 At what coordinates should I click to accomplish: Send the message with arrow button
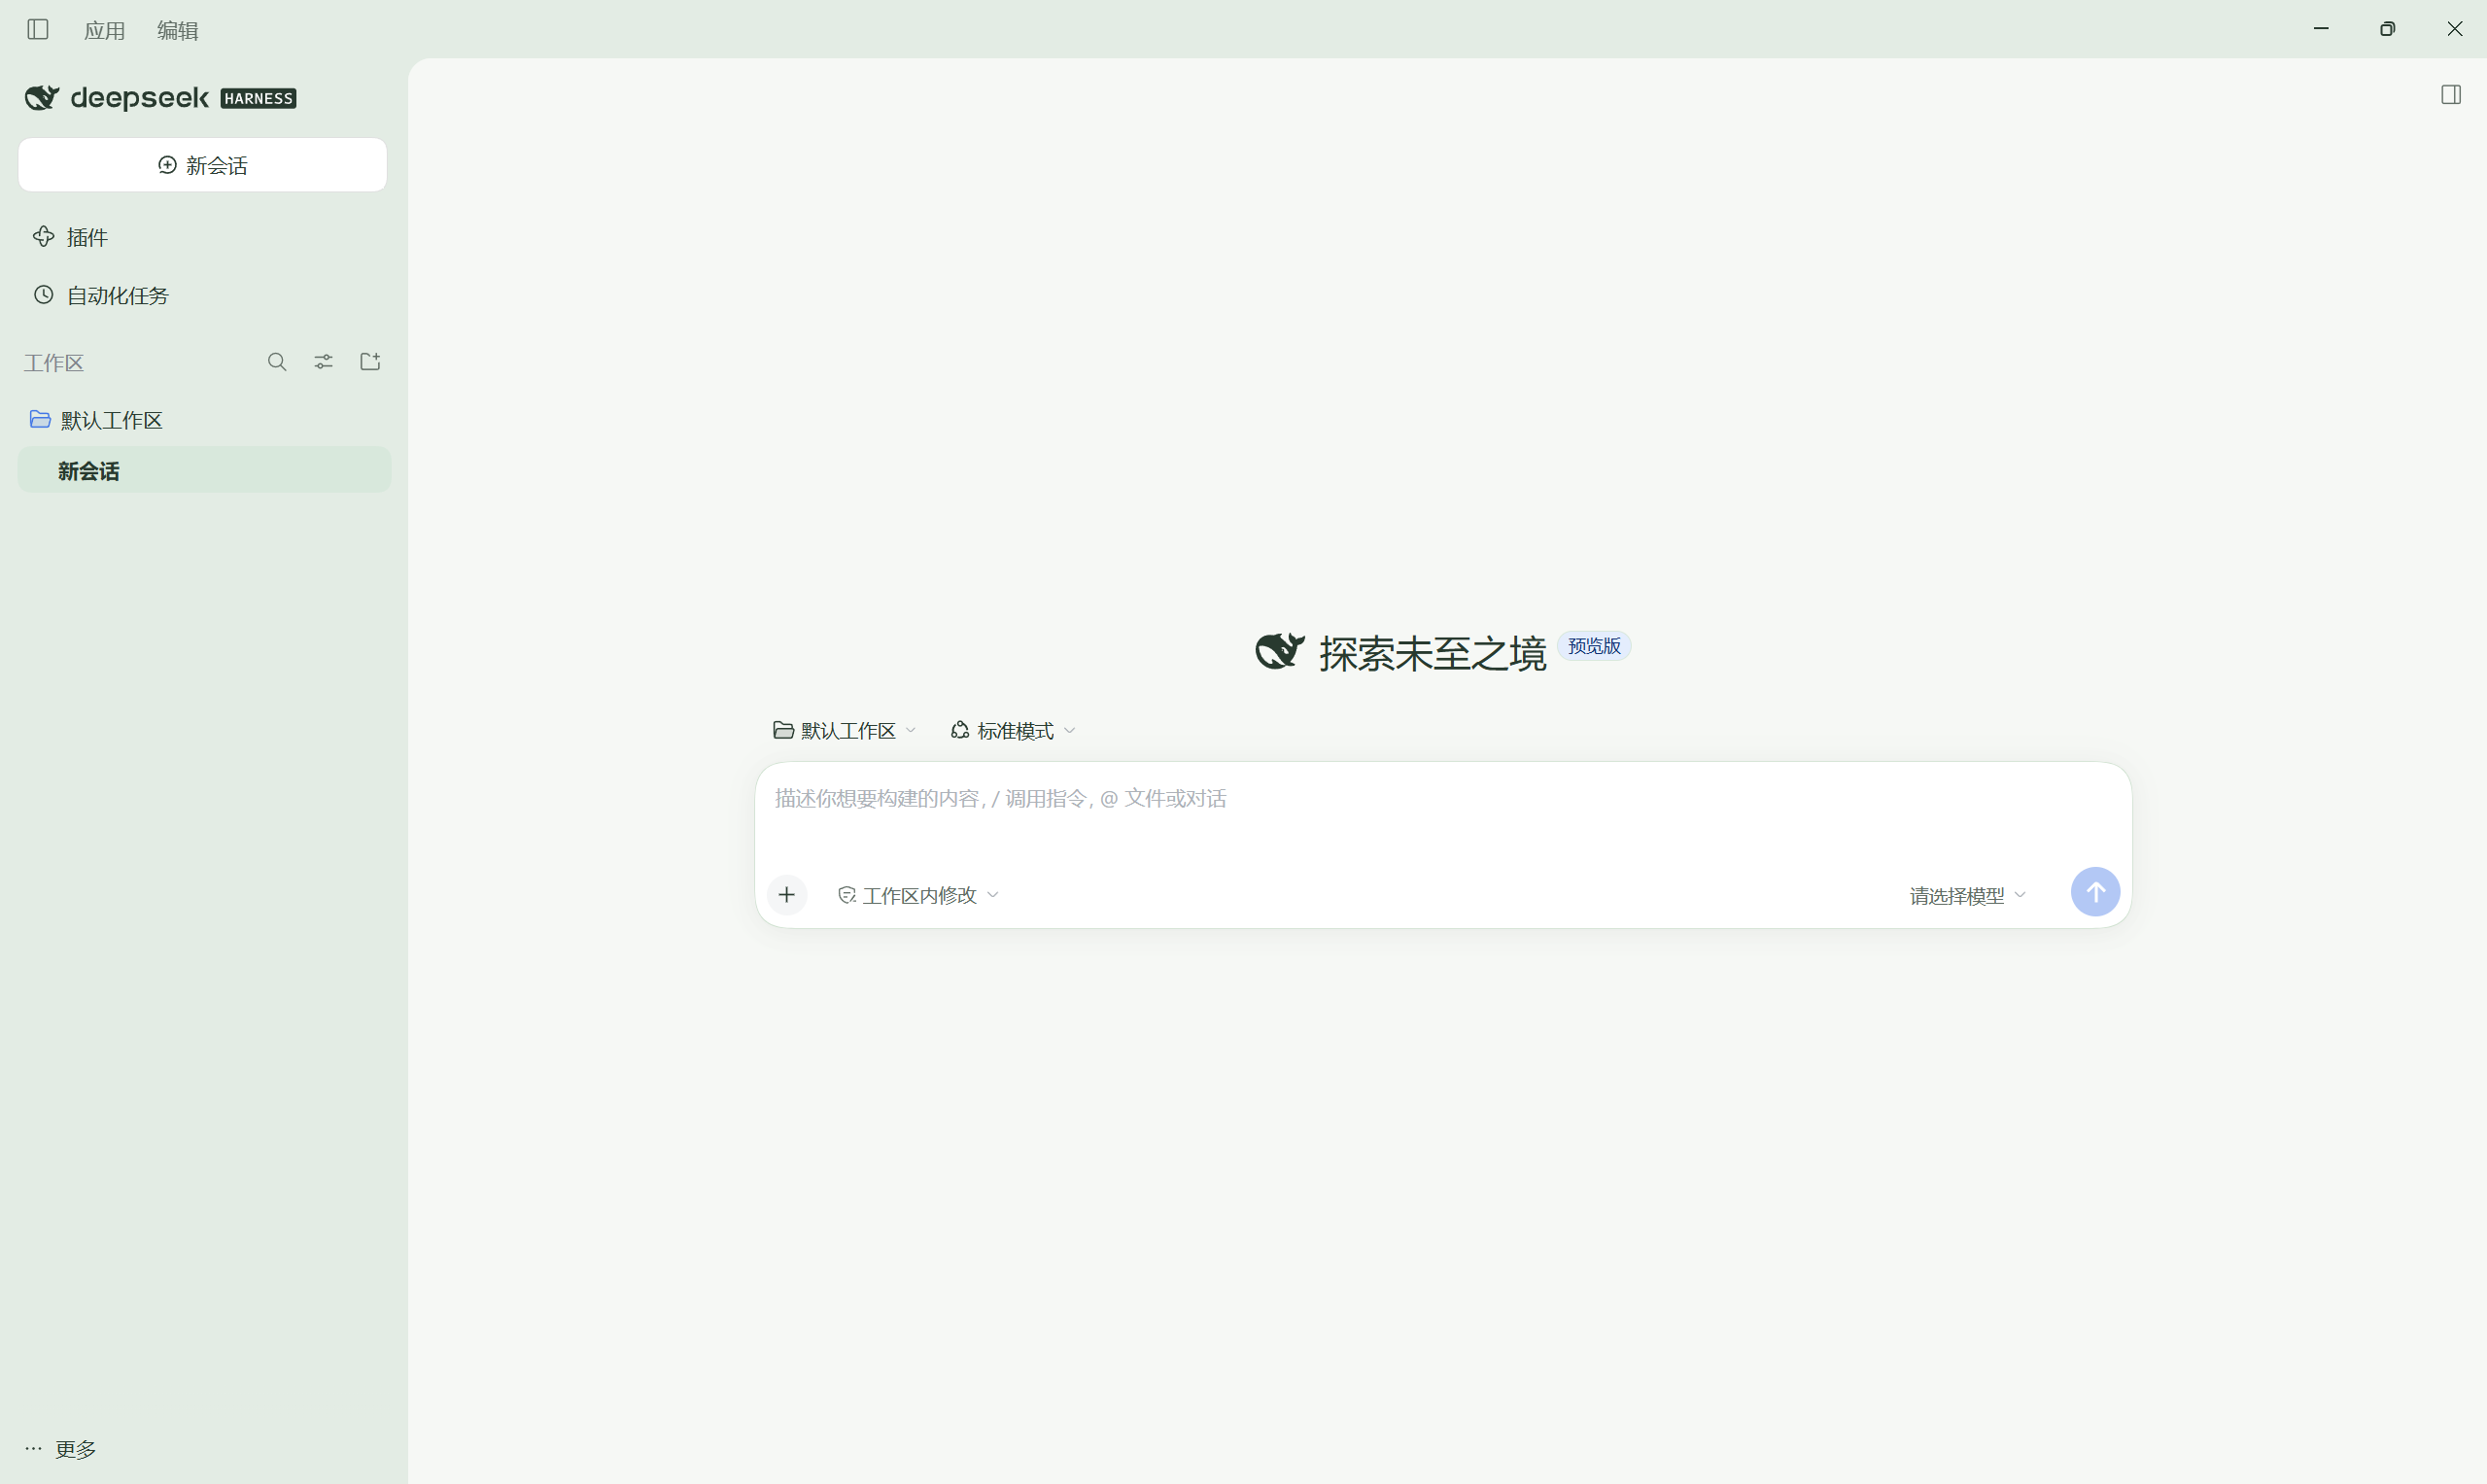tap(2095, 892)
